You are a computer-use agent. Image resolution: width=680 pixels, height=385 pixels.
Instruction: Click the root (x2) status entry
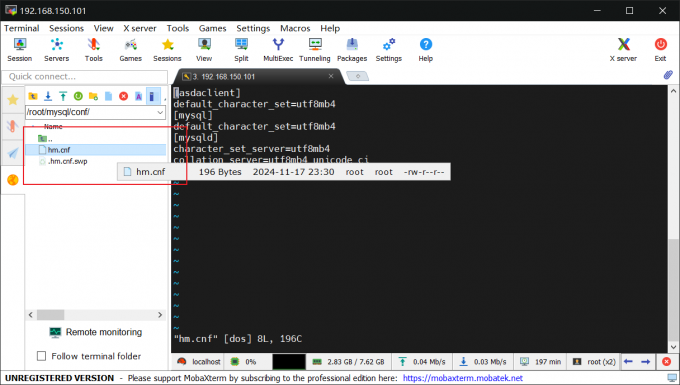[x=595, y=362]
